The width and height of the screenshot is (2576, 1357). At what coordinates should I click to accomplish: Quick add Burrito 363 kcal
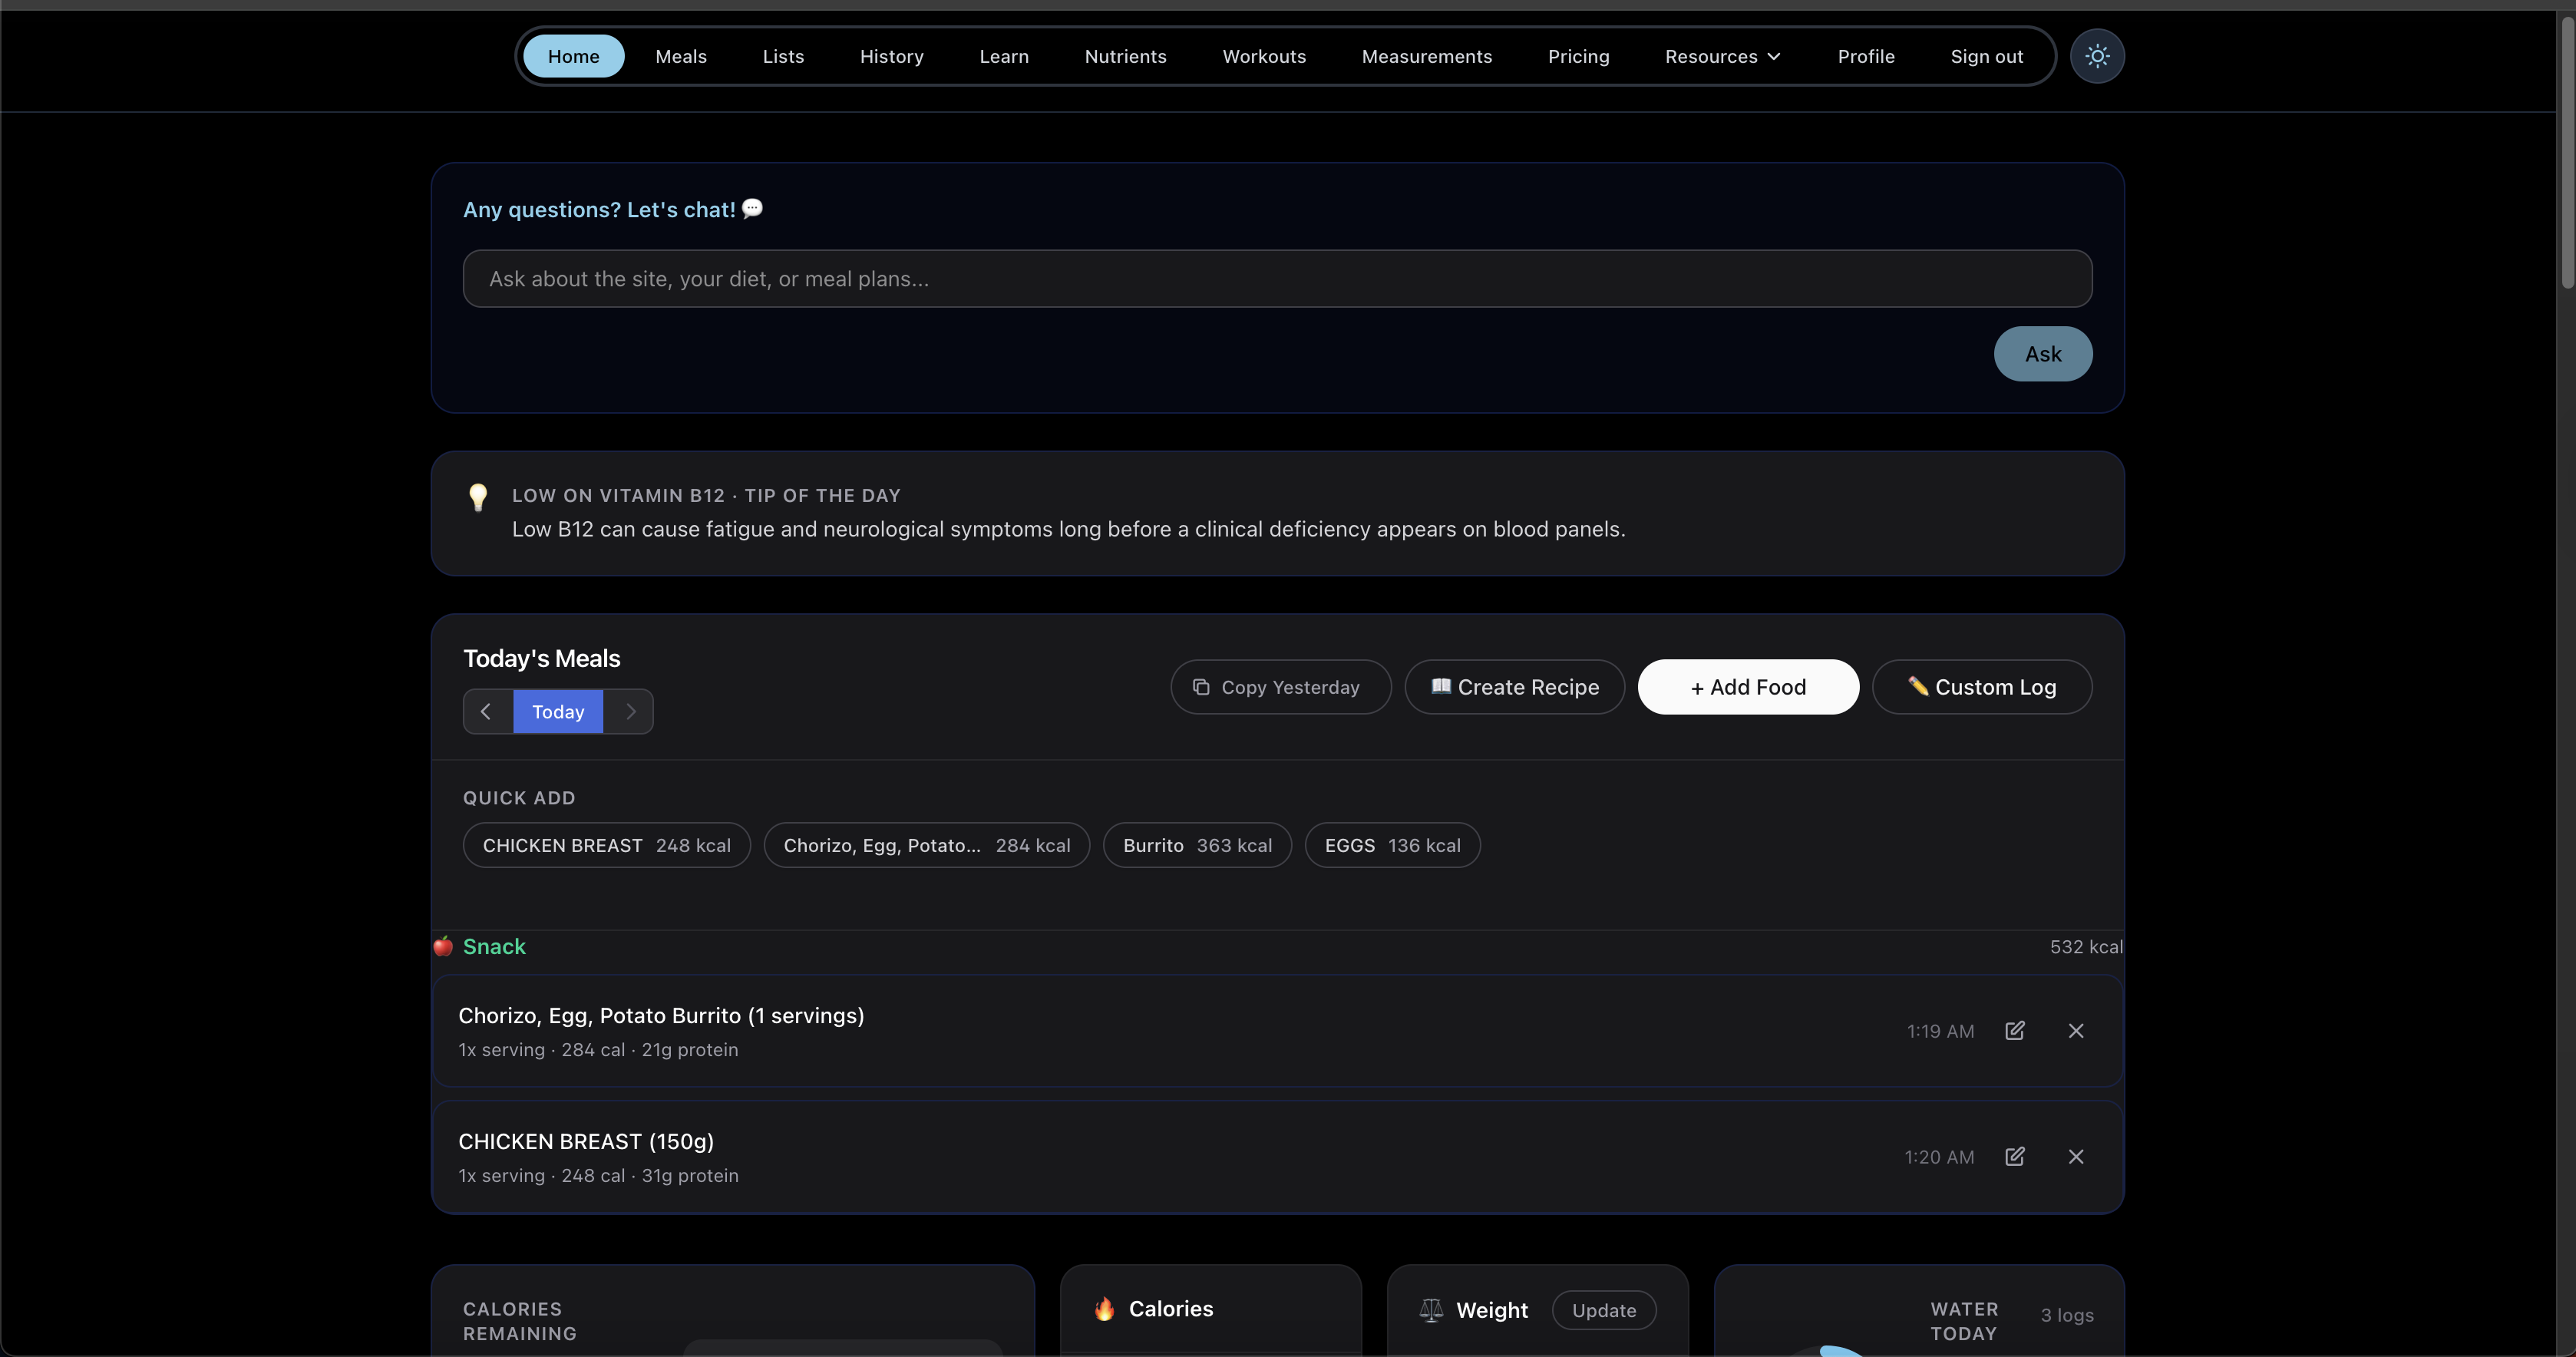[x=1197, y=846]
